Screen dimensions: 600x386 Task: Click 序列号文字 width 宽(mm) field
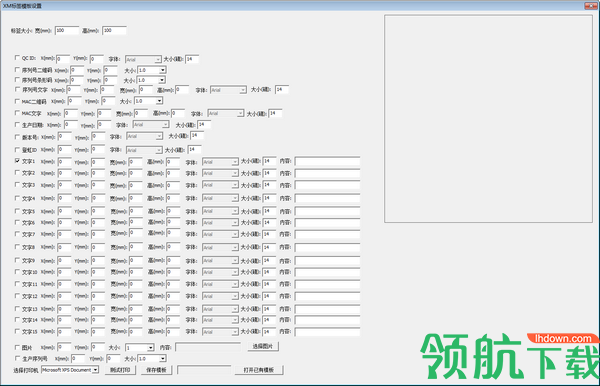point(145,90)
